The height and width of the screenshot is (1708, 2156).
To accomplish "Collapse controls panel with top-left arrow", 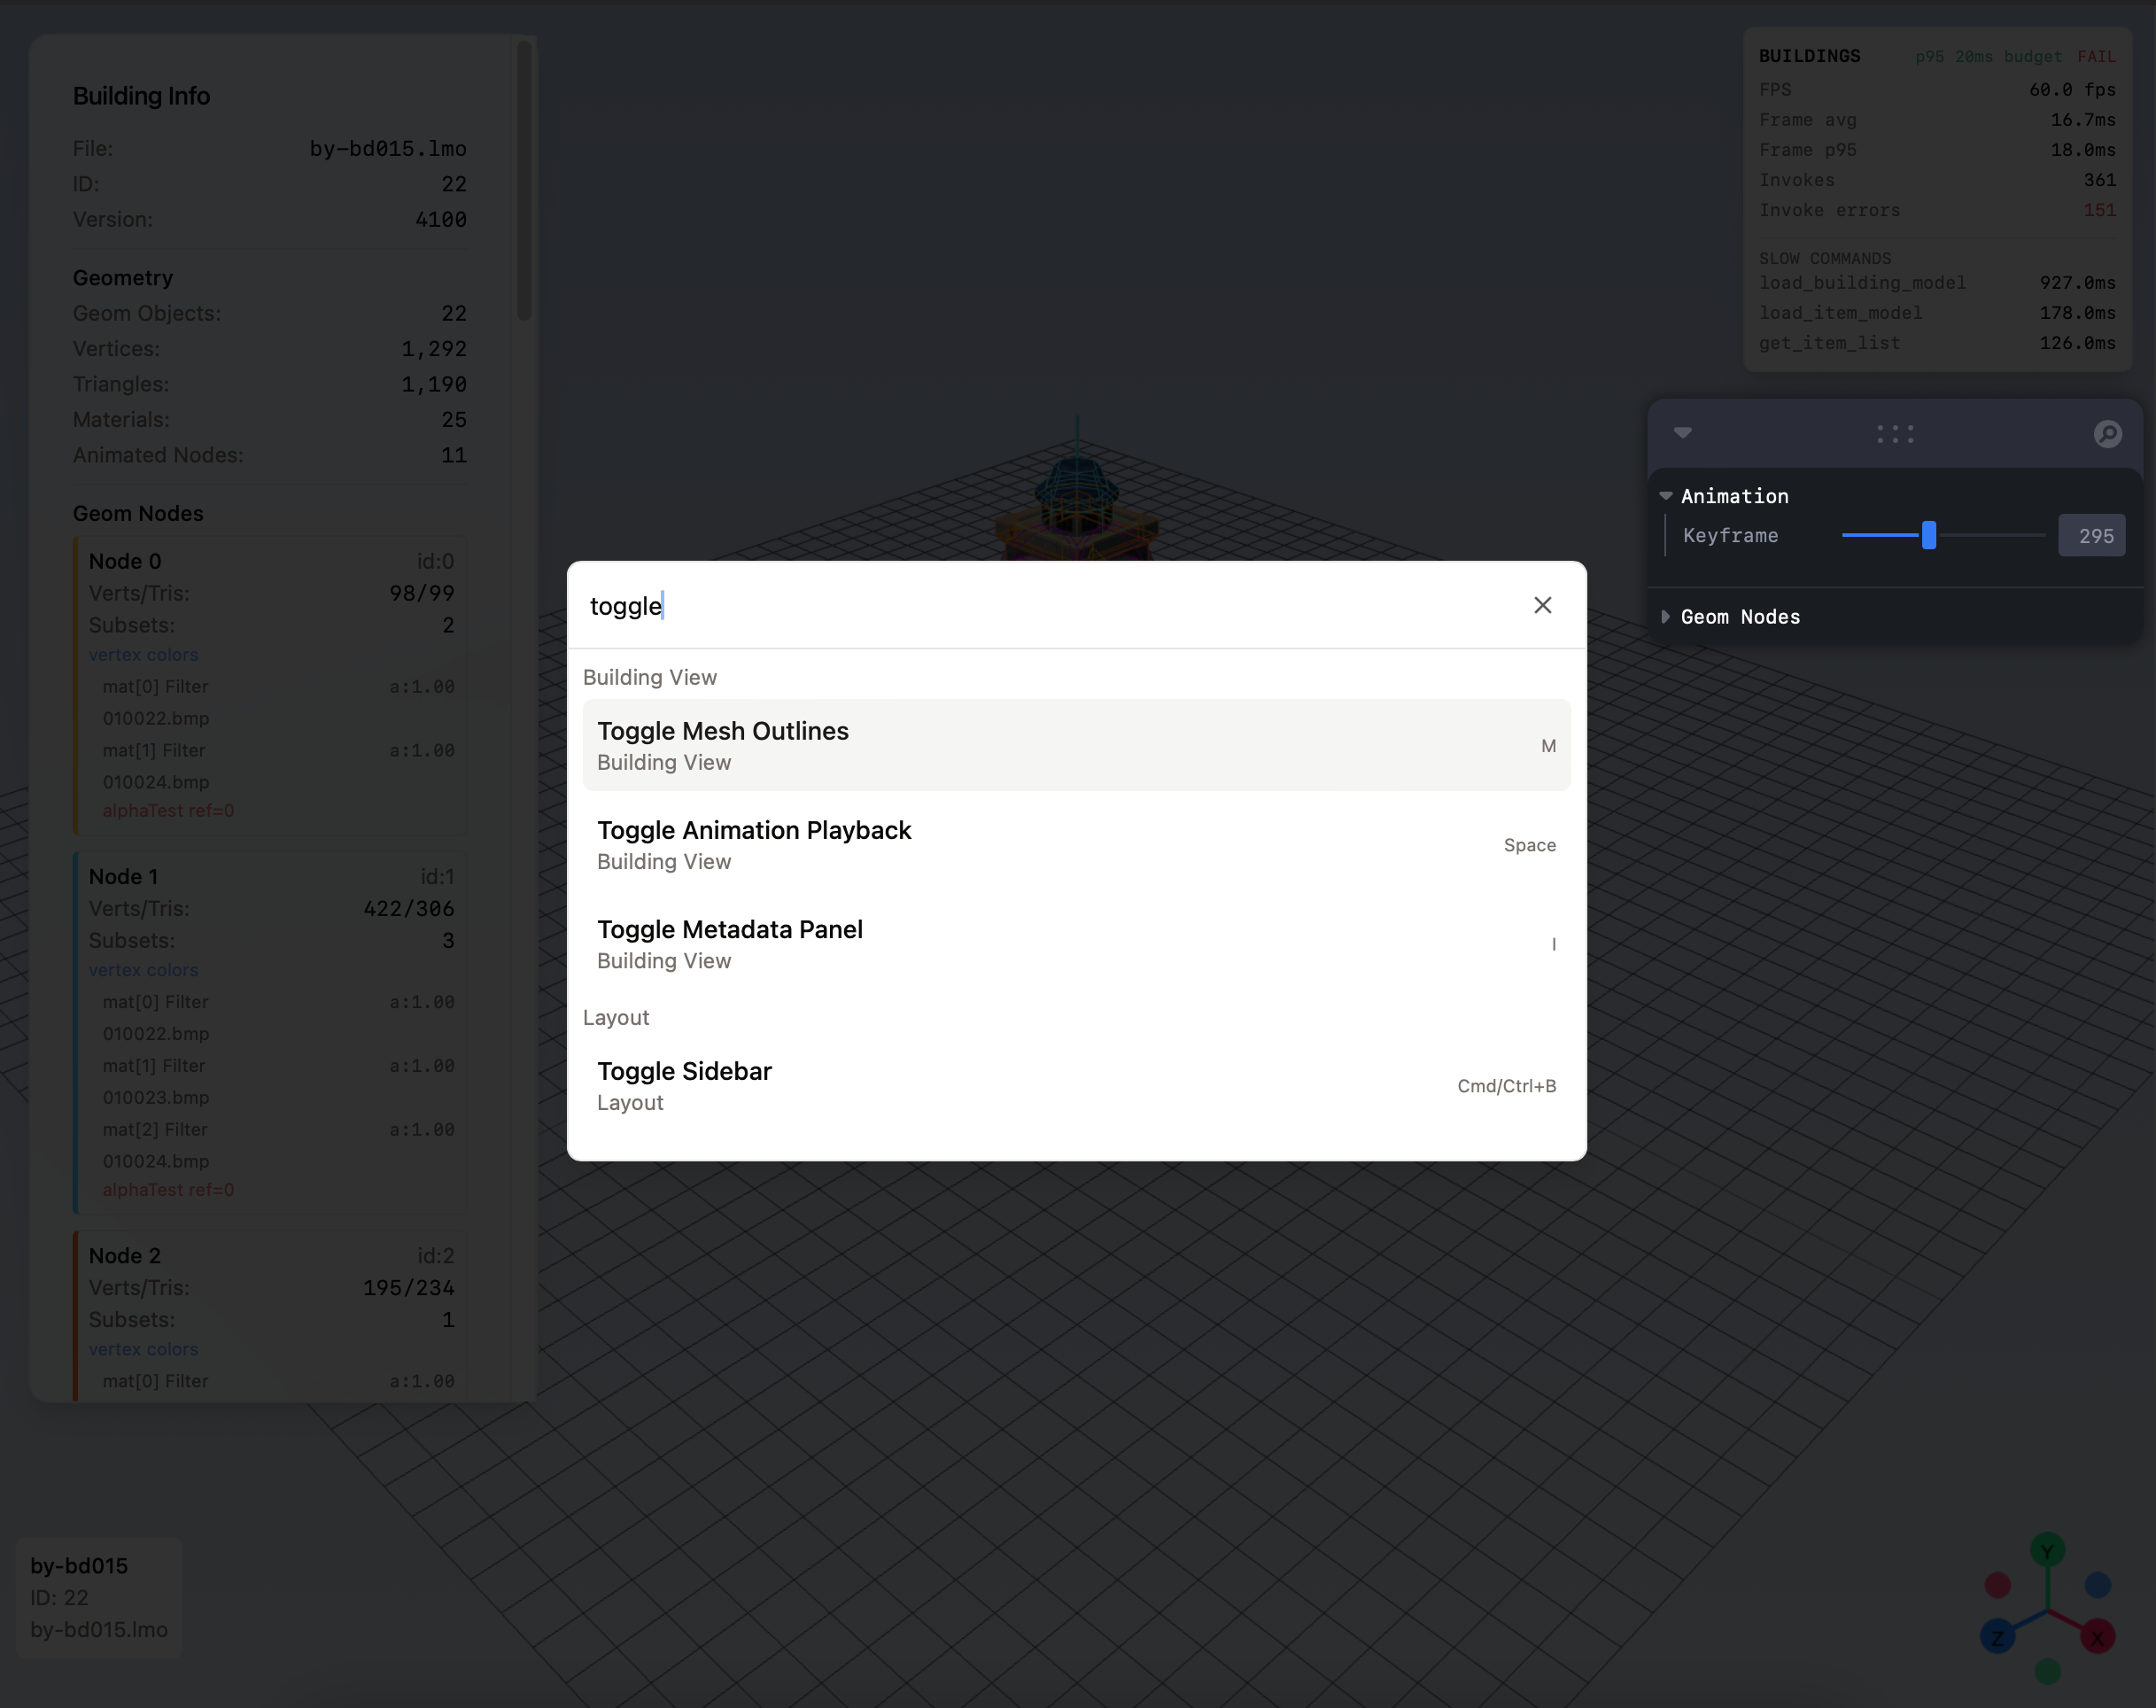I will 1682,433.
